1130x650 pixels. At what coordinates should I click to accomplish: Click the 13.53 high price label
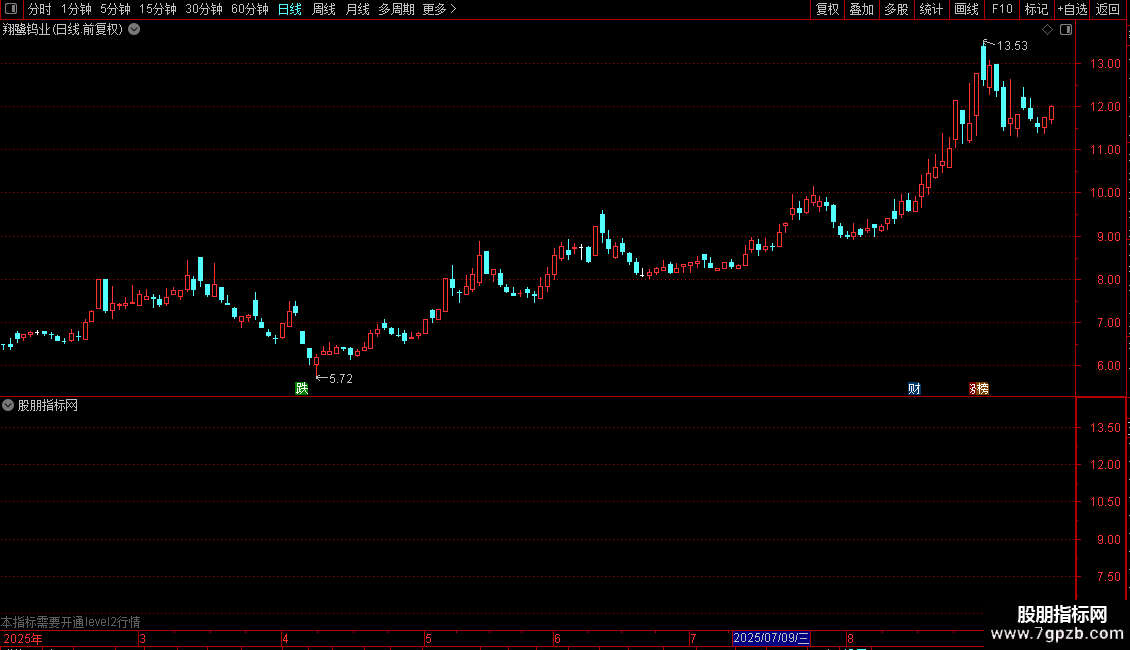(x=1012, y=46)
